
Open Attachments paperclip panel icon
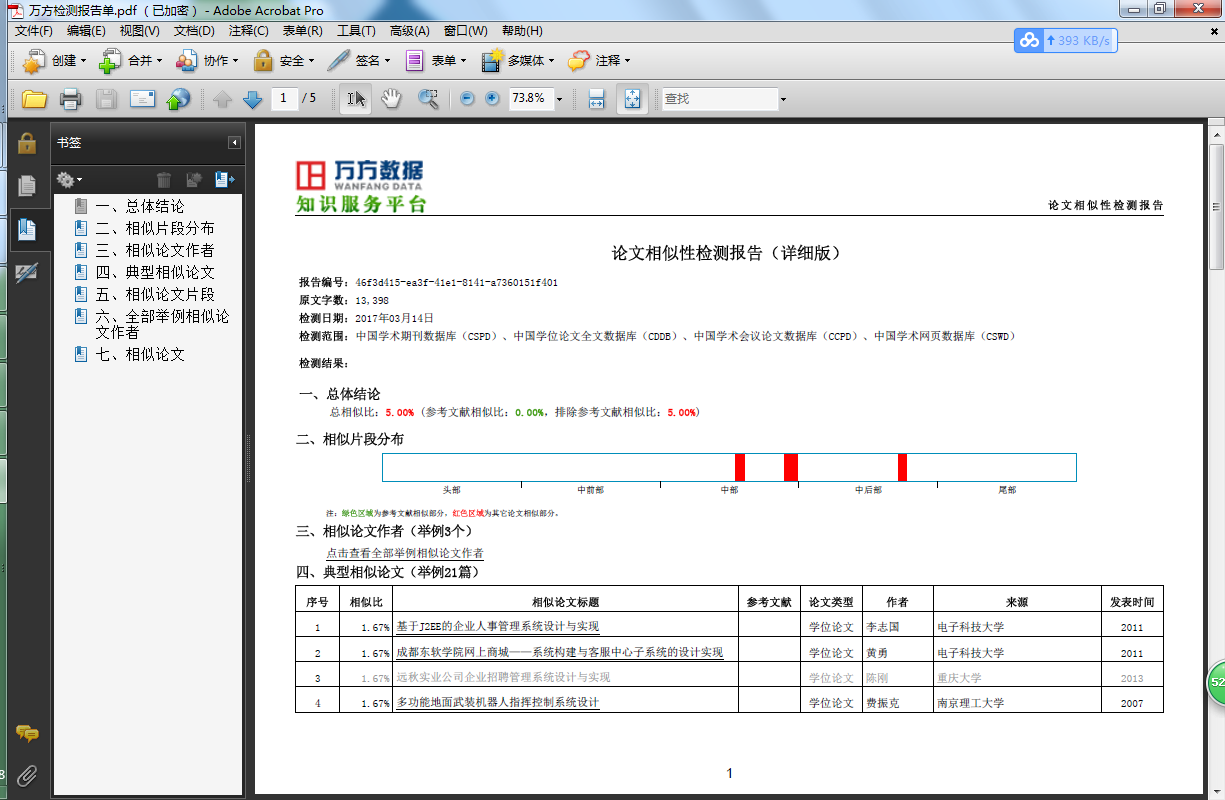pyautogui.click(x=27, y=775)
